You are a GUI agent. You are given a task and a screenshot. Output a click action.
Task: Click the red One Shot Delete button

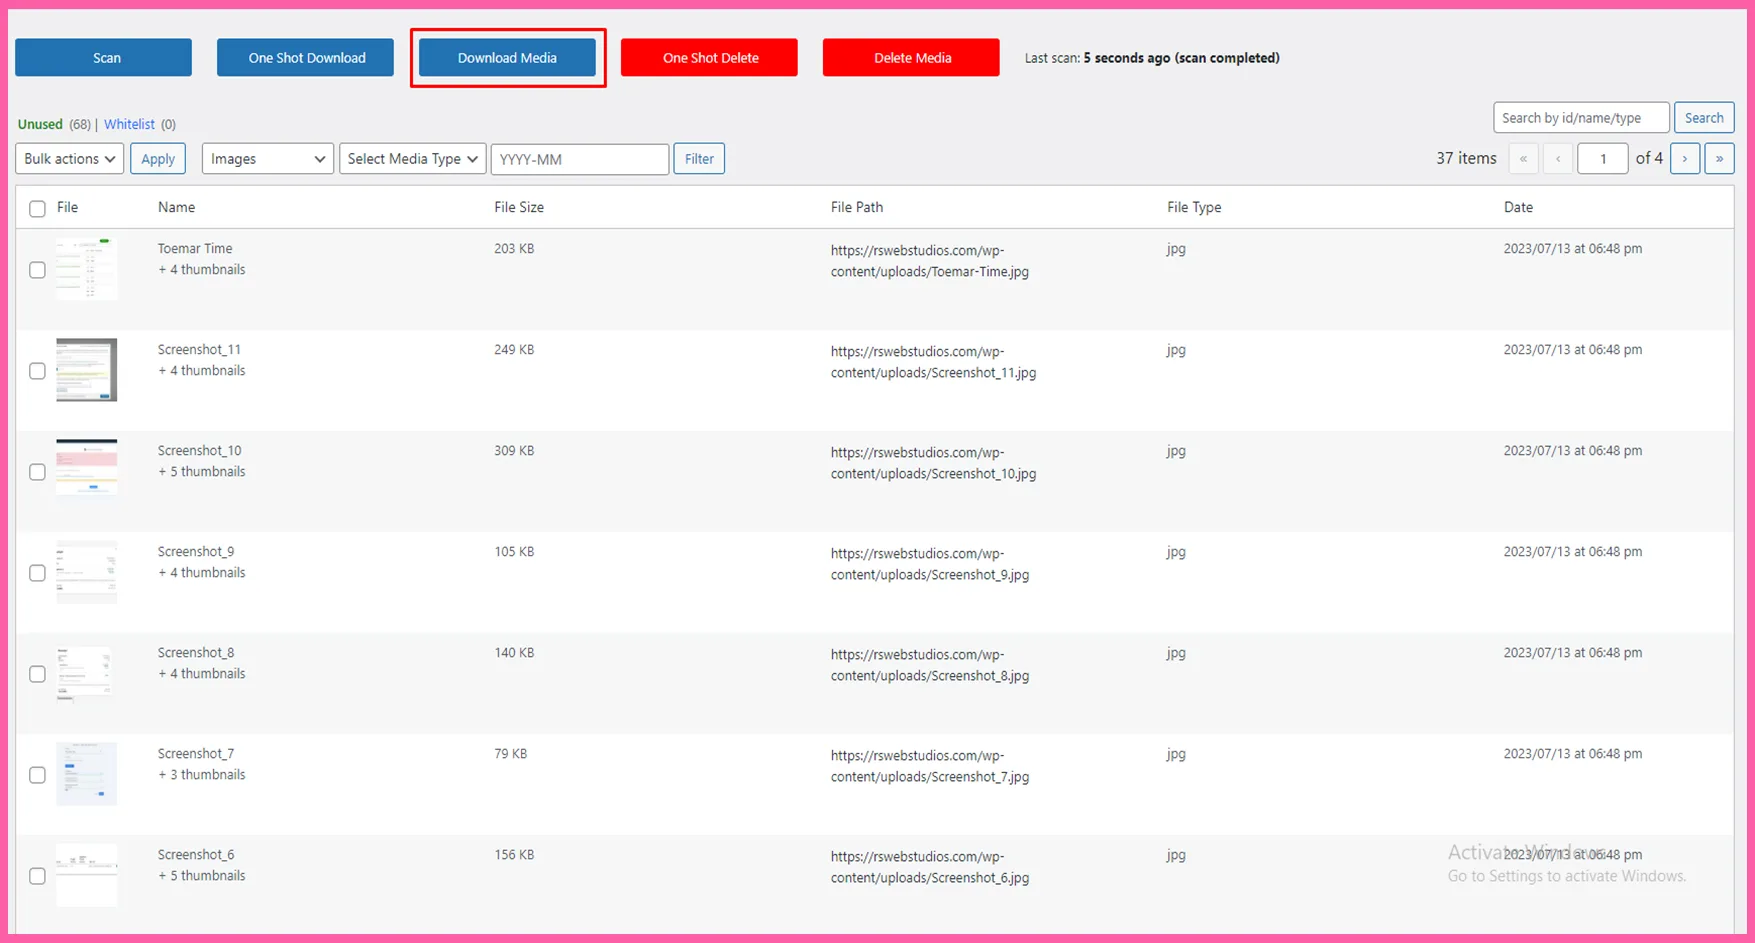[x=709, y=58]
